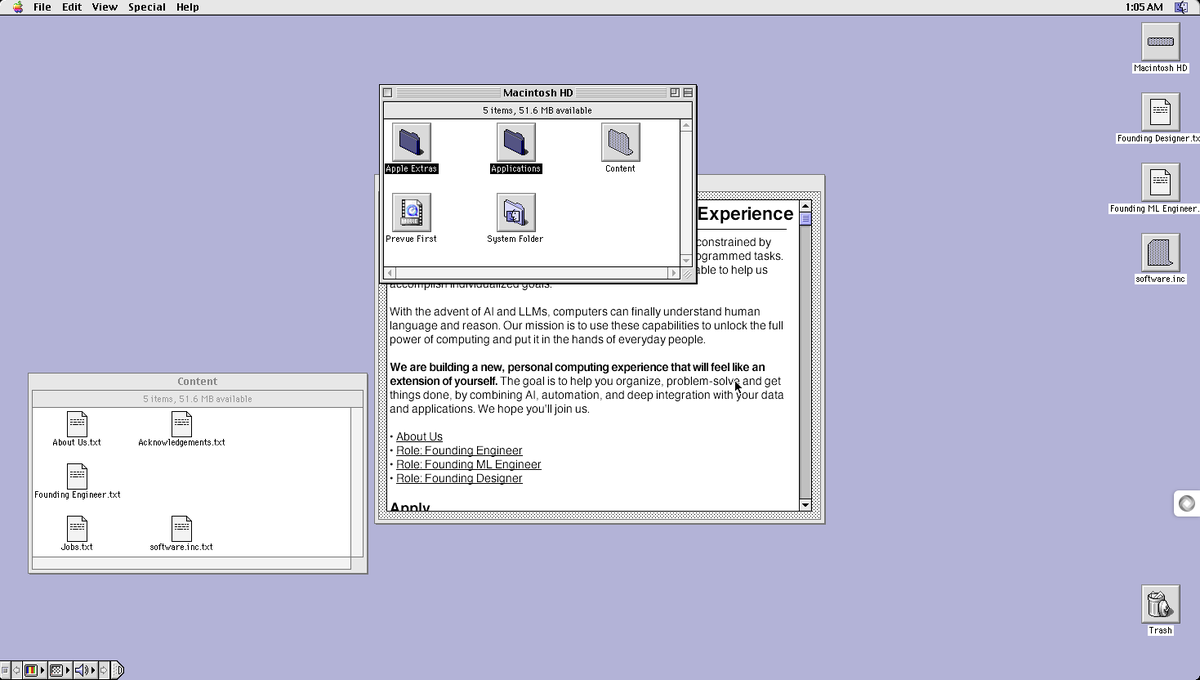The width and height of the screenshot is (1200, 680).
Task: Open Monitor Color Depth control strip module
Action: pyautogui.click(x=31, y=670)
